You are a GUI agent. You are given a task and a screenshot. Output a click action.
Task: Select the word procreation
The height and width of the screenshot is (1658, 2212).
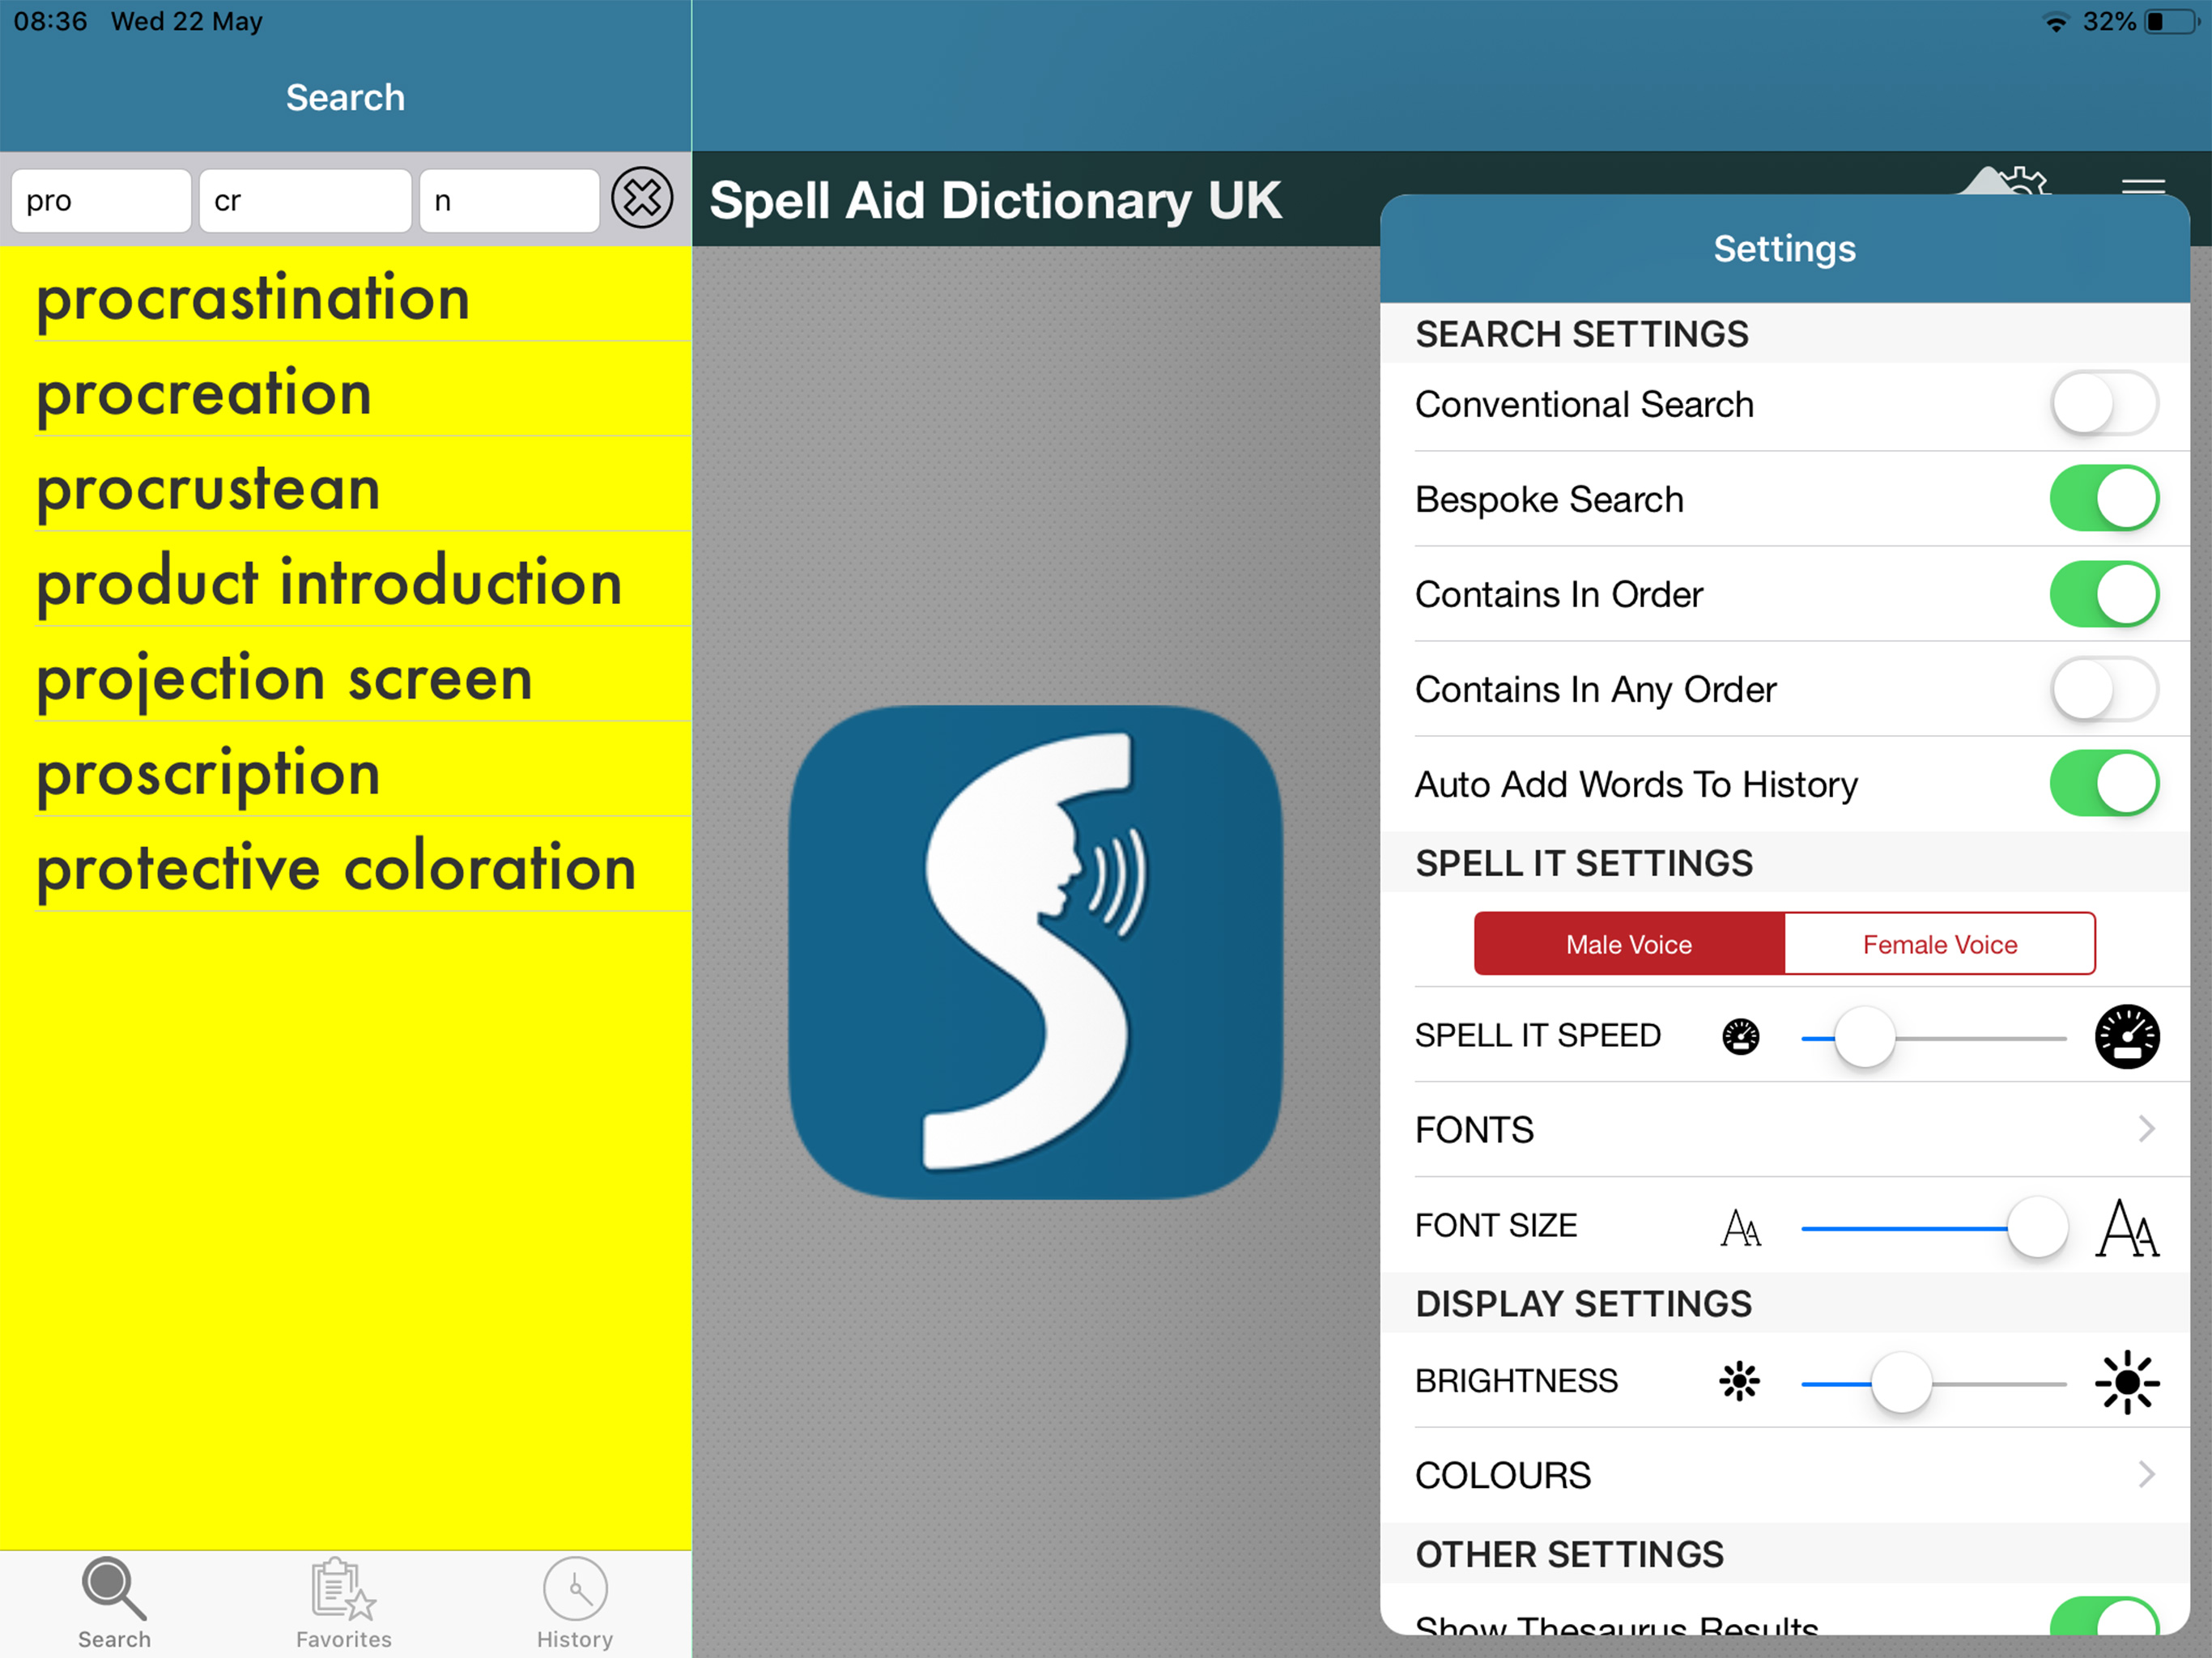tap(346, 389)
